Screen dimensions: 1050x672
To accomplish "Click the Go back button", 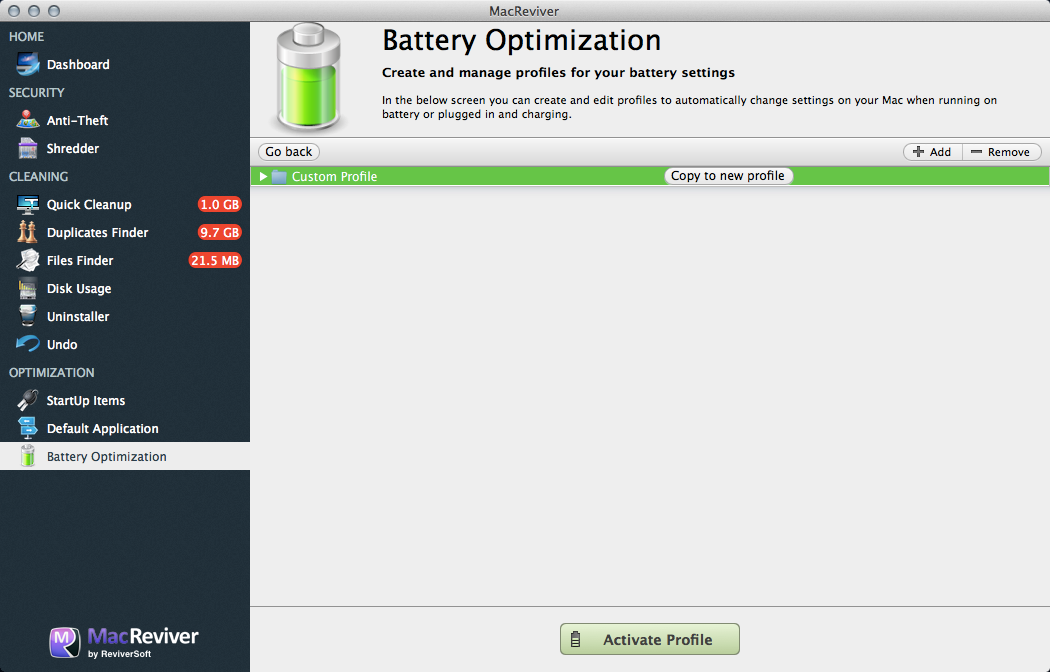I will tap(289, 152).
